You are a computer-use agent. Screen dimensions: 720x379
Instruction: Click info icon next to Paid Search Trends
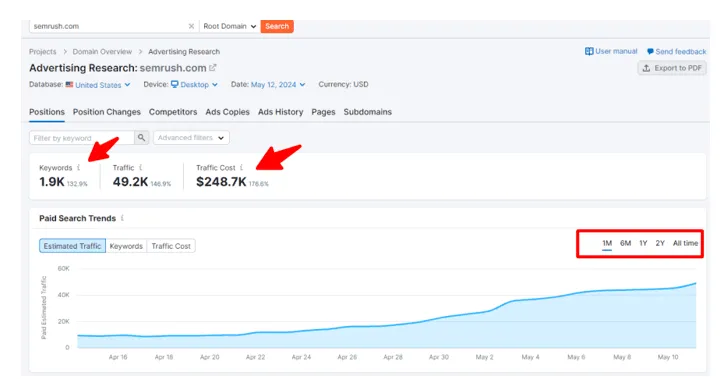pos(122,218)
